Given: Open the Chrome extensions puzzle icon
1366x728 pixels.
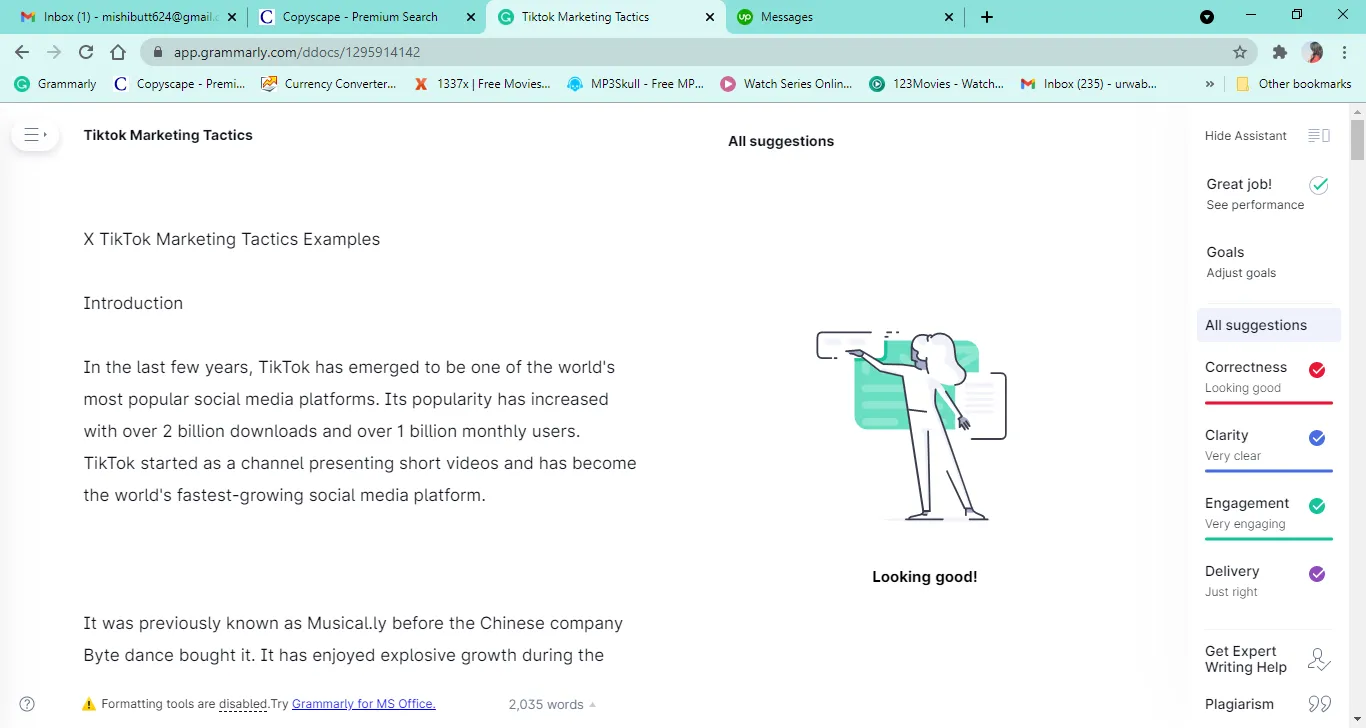Looking at the screenshot, I should tap(1279, 52).
